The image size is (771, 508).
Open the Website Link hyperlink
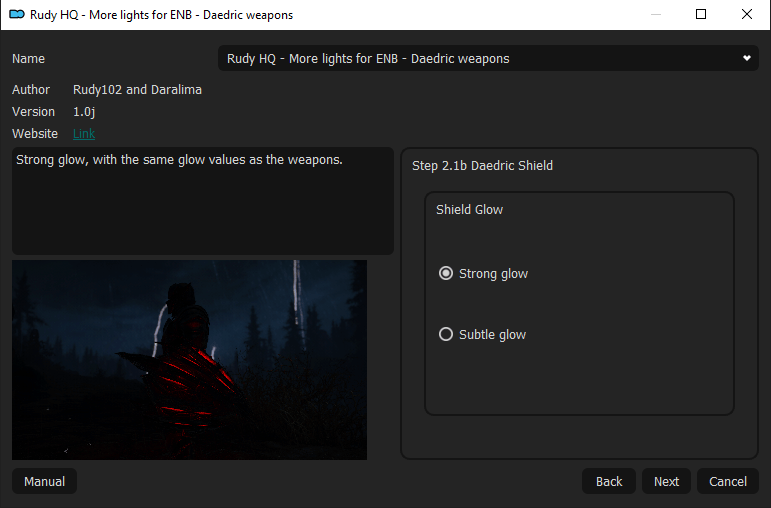click(84, 134)
